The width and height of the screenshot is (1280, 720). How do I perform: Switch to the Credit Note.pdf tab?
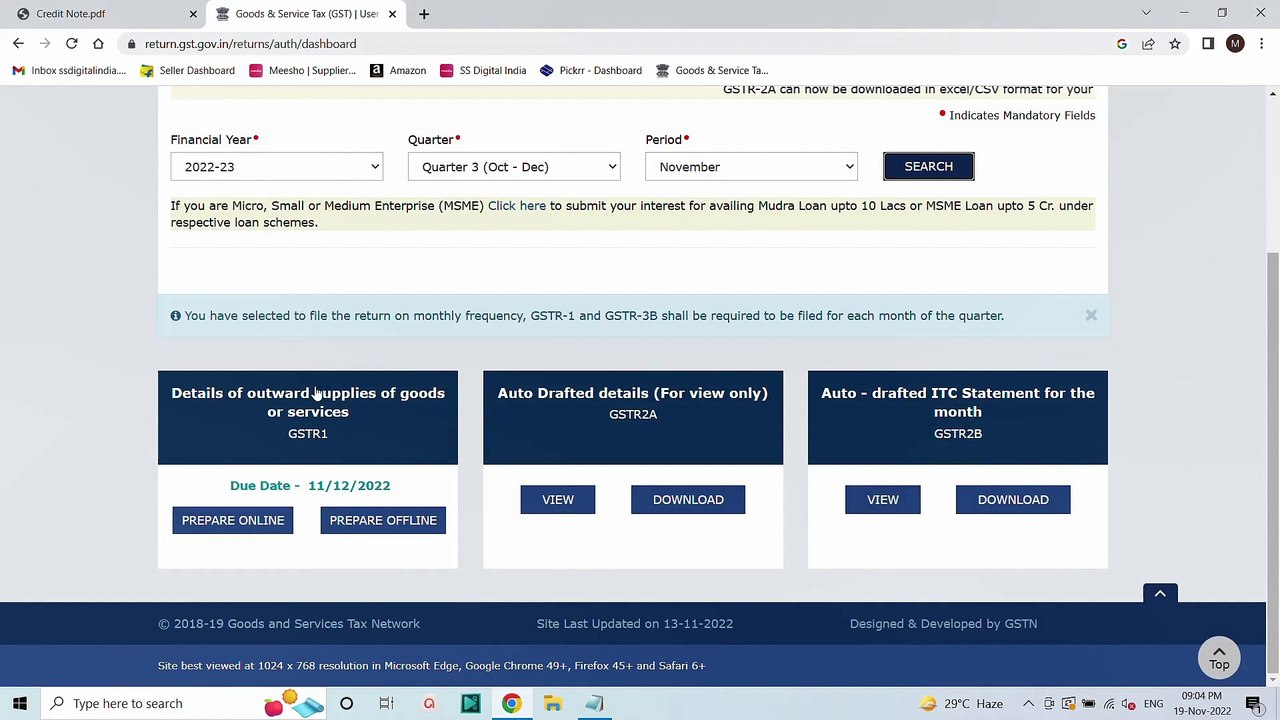coord(103,14)
